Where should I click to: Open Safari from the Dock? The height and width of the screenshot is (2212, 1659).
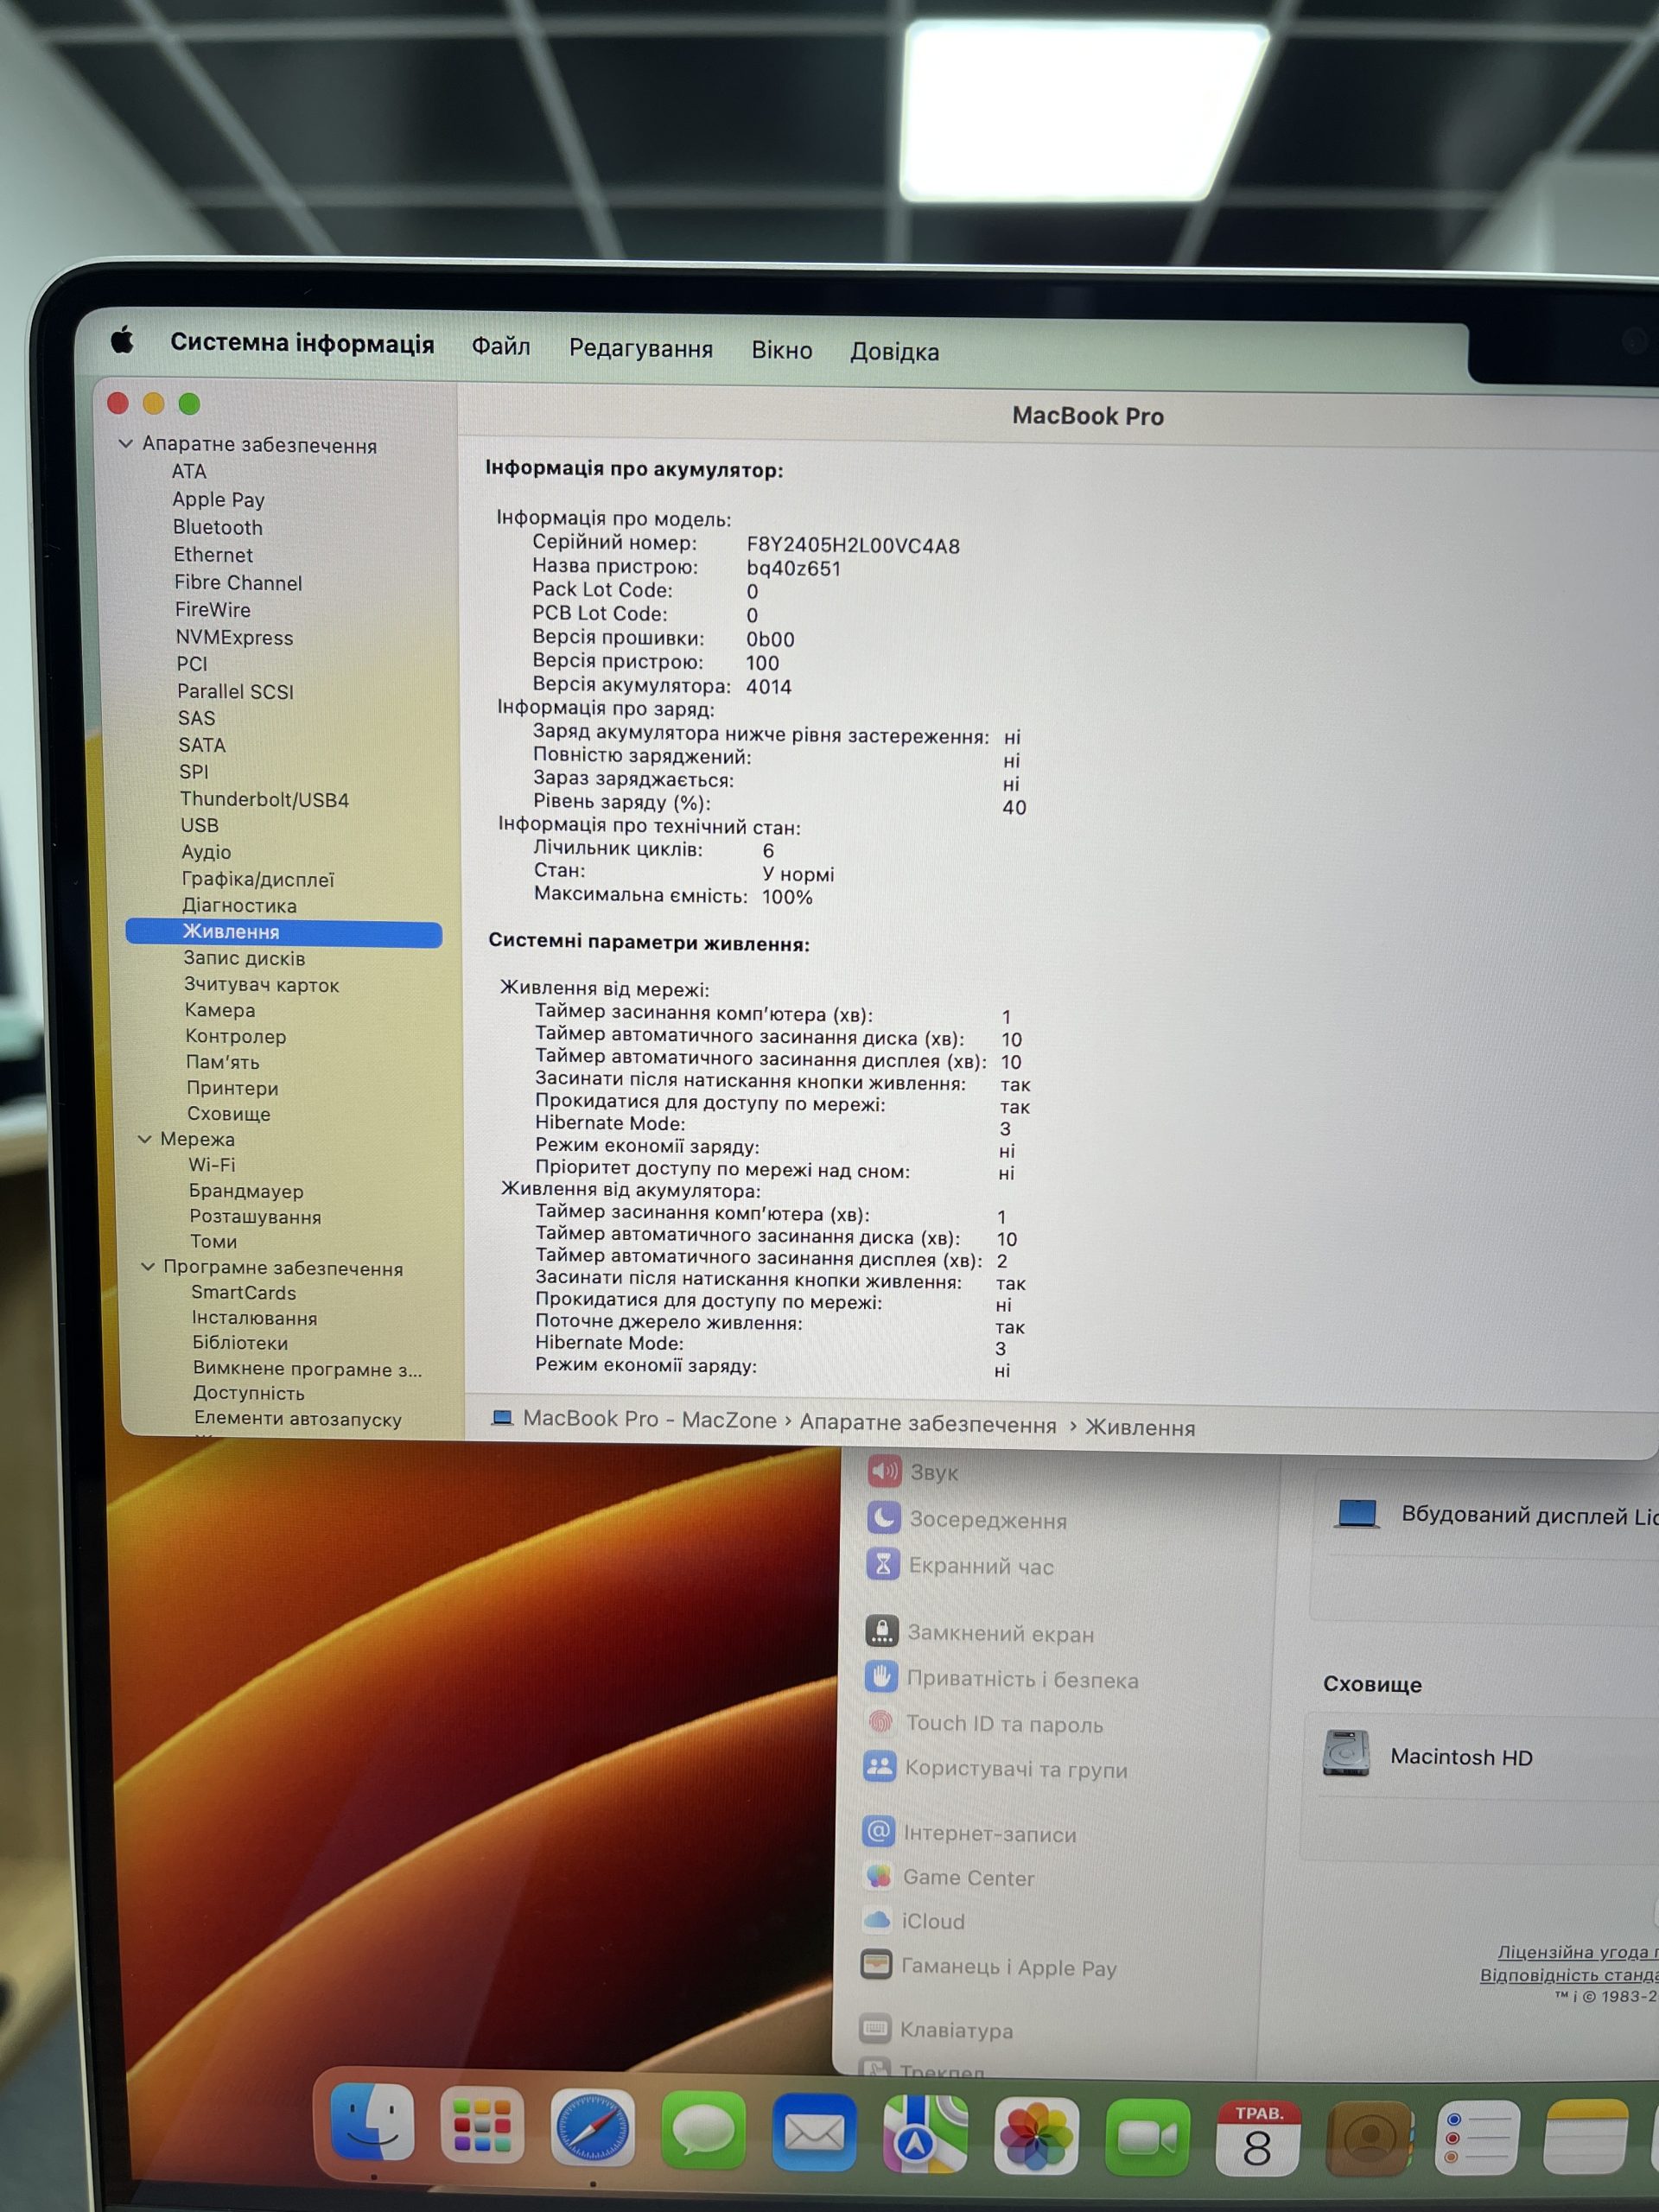[593, 2129]
